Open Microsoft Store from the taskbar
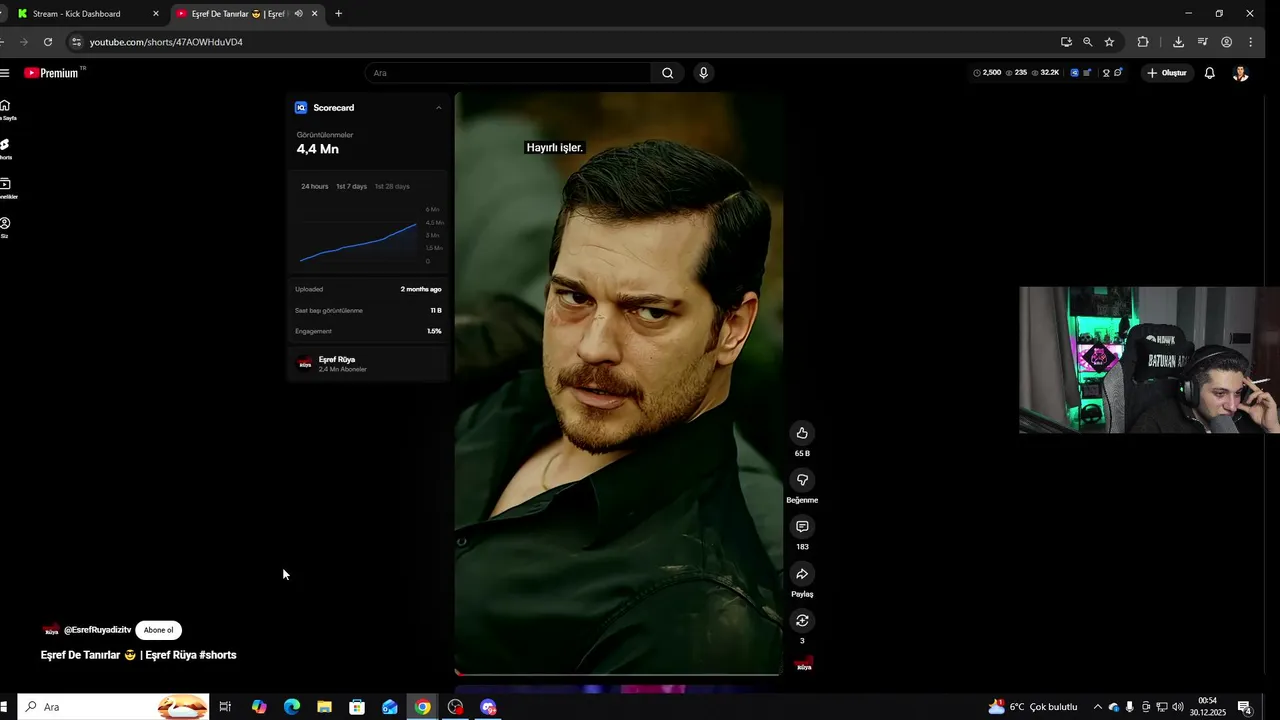The width and height of the screenshot is (1280, 720). pos(357,707)
